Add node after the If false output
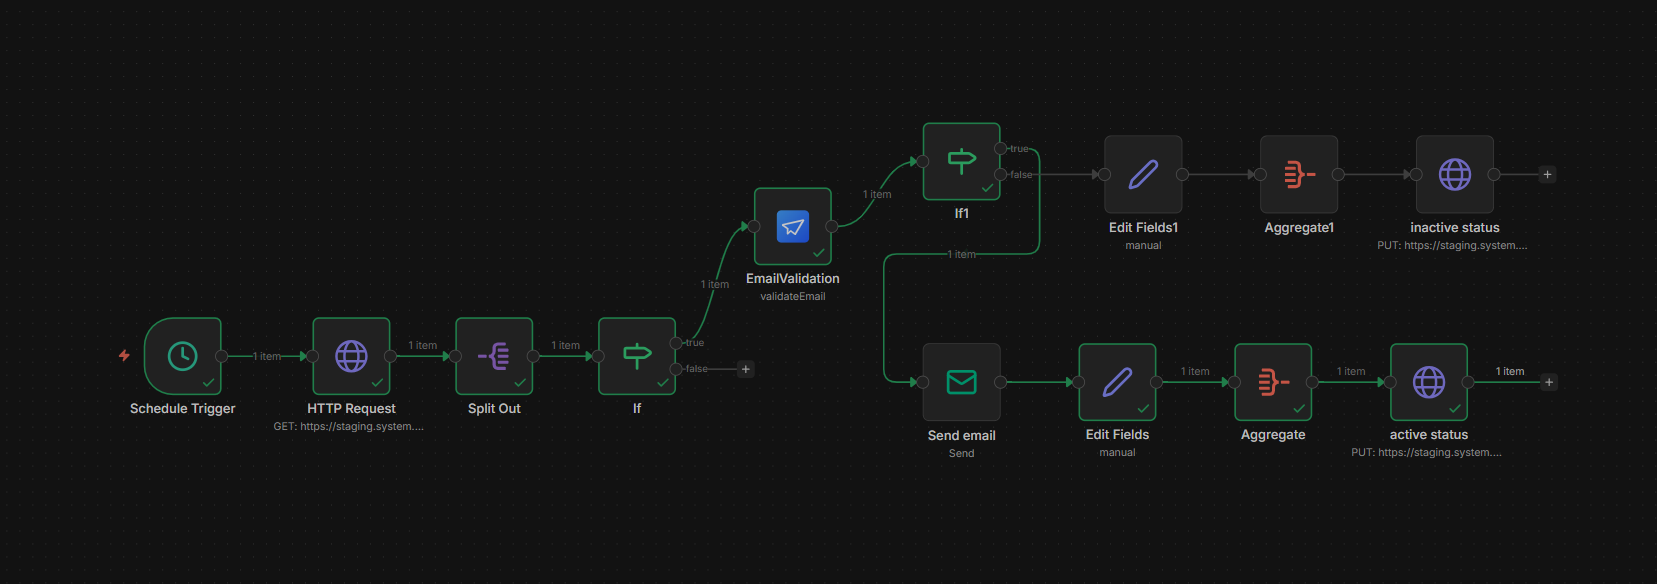This screenshot has height=584, width=1657. (745, 369)
